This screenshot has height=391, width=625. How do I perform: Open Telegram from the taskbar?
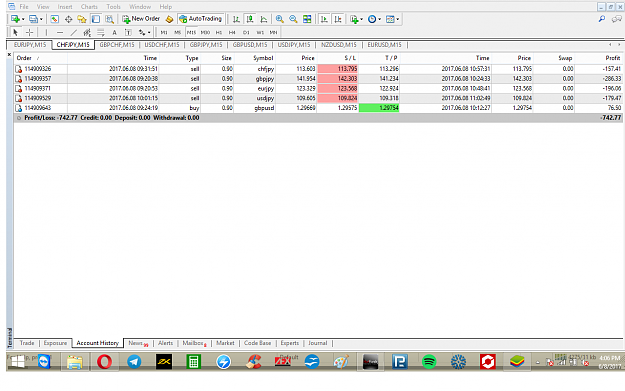pyautogui.click(x=134, y=362)
